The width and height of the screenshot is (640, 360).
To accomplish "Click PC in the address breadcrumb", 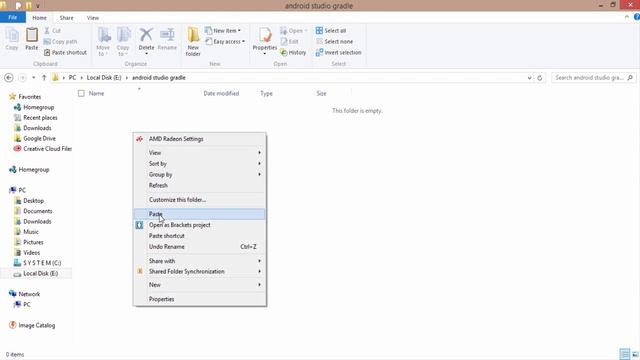I will (72, 78).
